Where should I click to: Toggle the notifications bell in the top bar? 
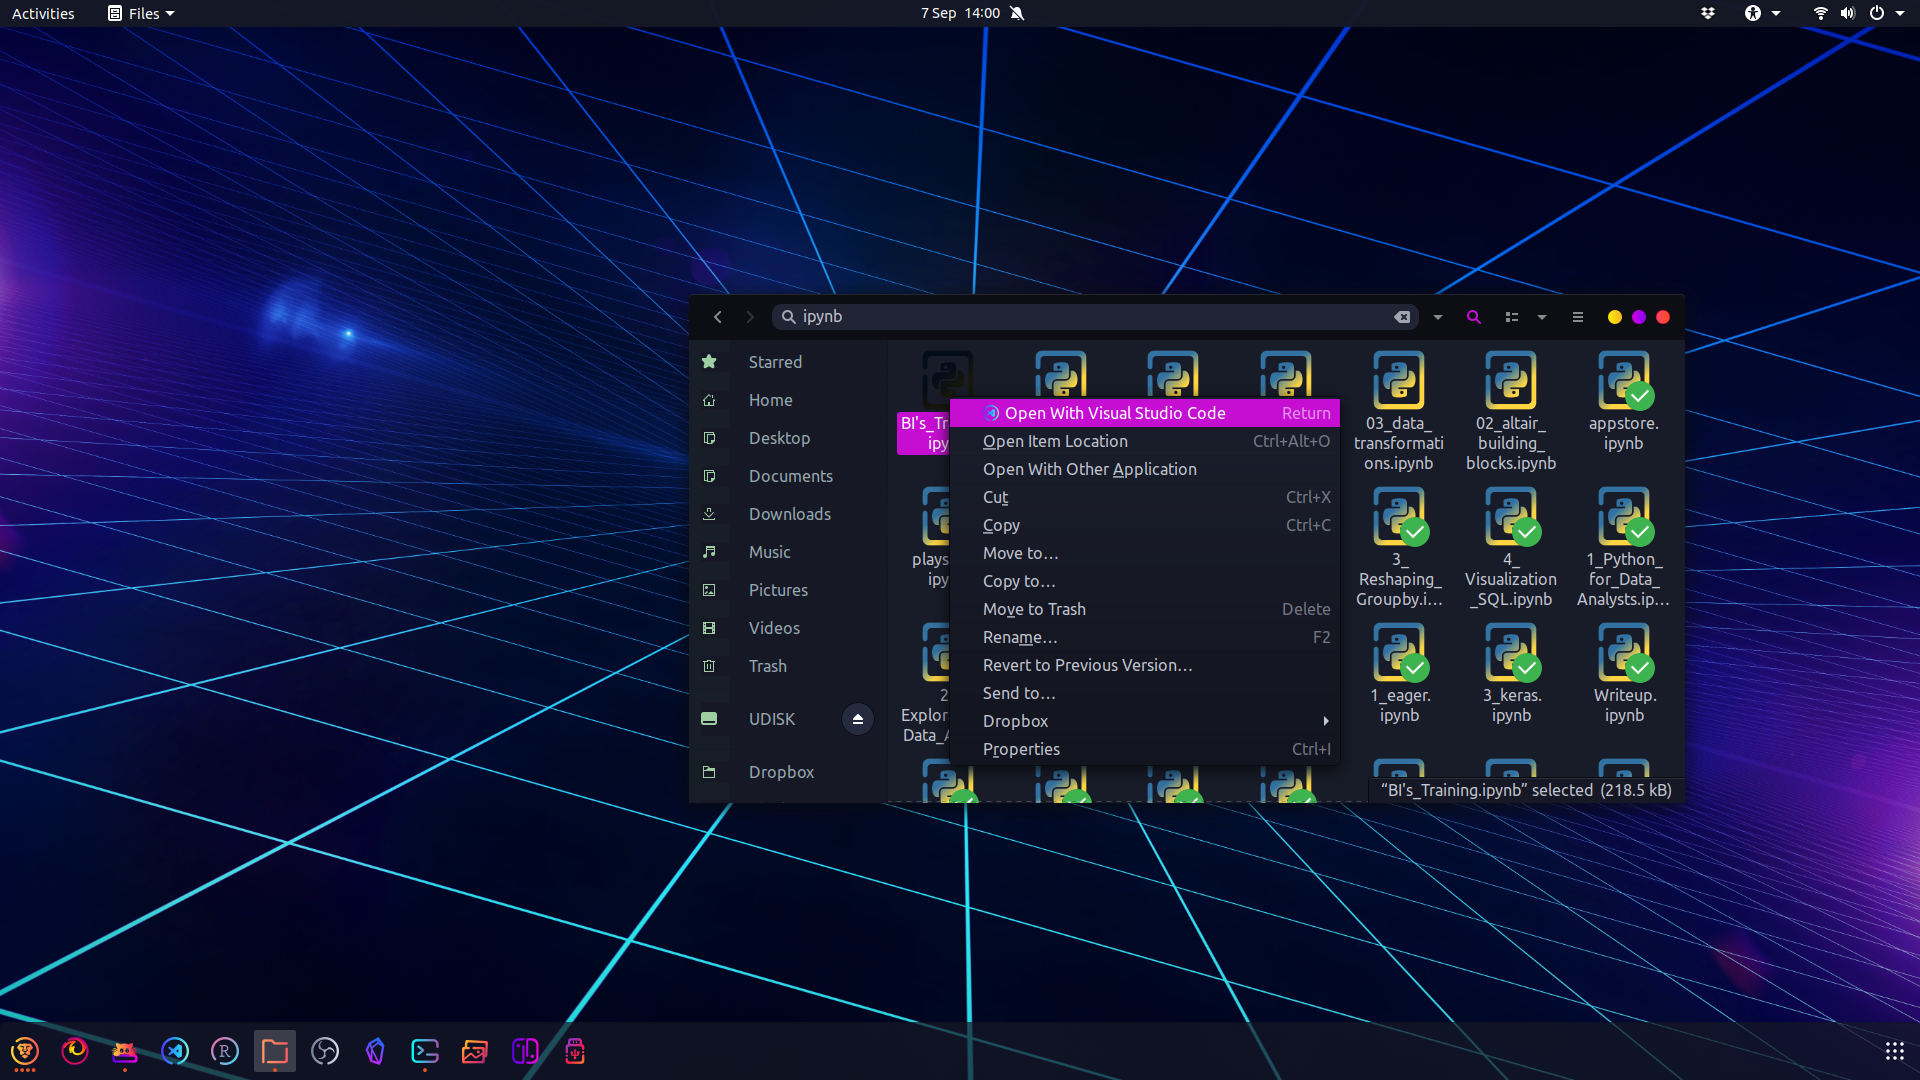pos(1017,13)
